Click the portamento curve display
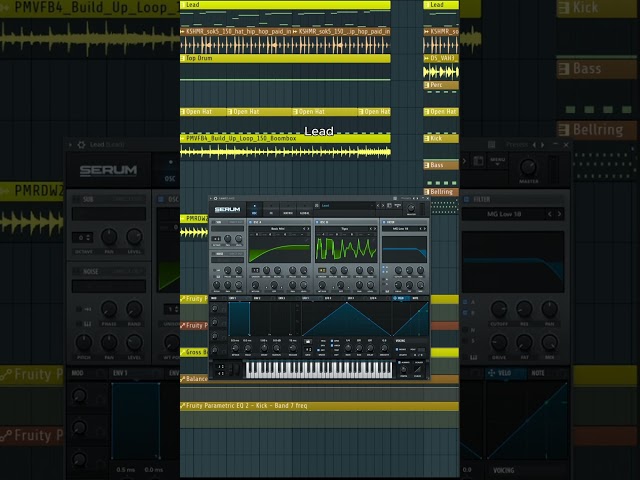 tap(418, 369)
